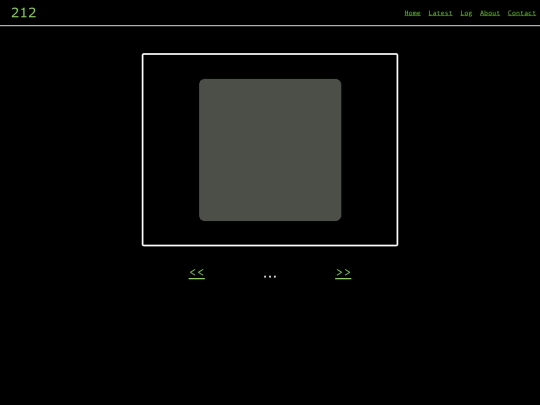Go to the Latest page link
This screenshot has width=540, height=405.
coord(440,13)
